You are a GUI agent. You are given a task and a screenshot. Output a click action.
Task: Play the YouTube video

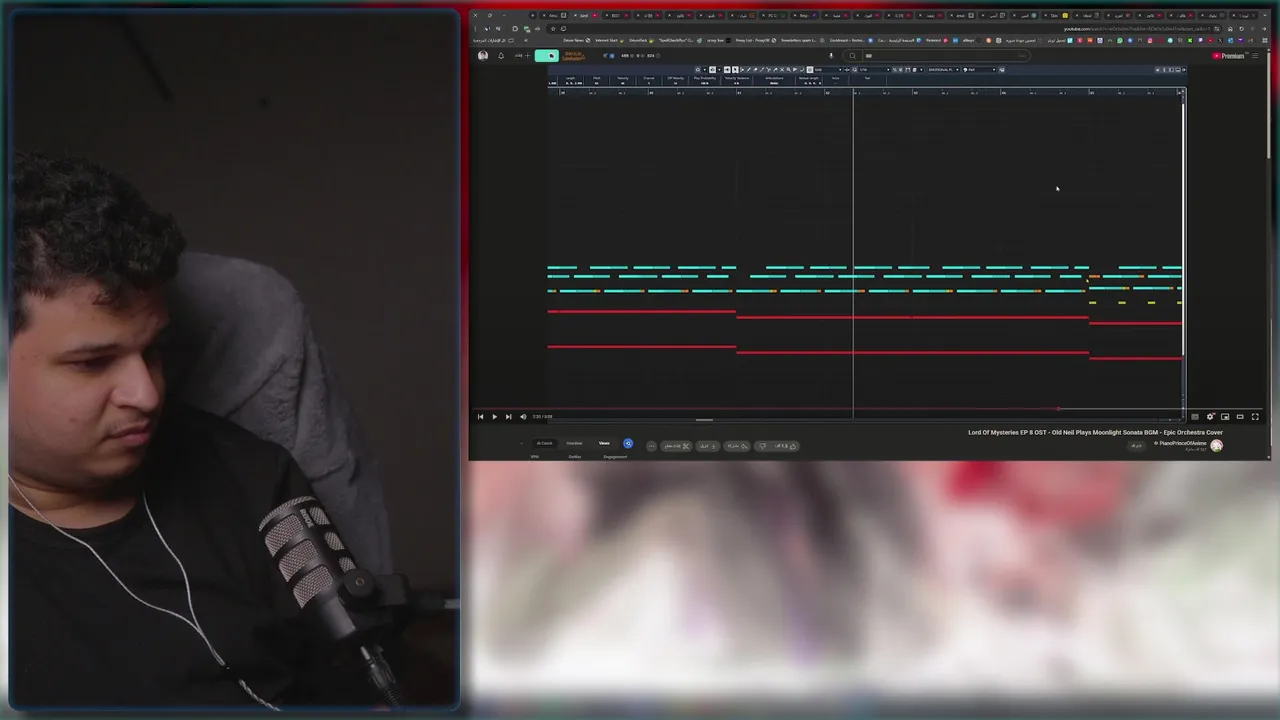[x=494, y=416]
